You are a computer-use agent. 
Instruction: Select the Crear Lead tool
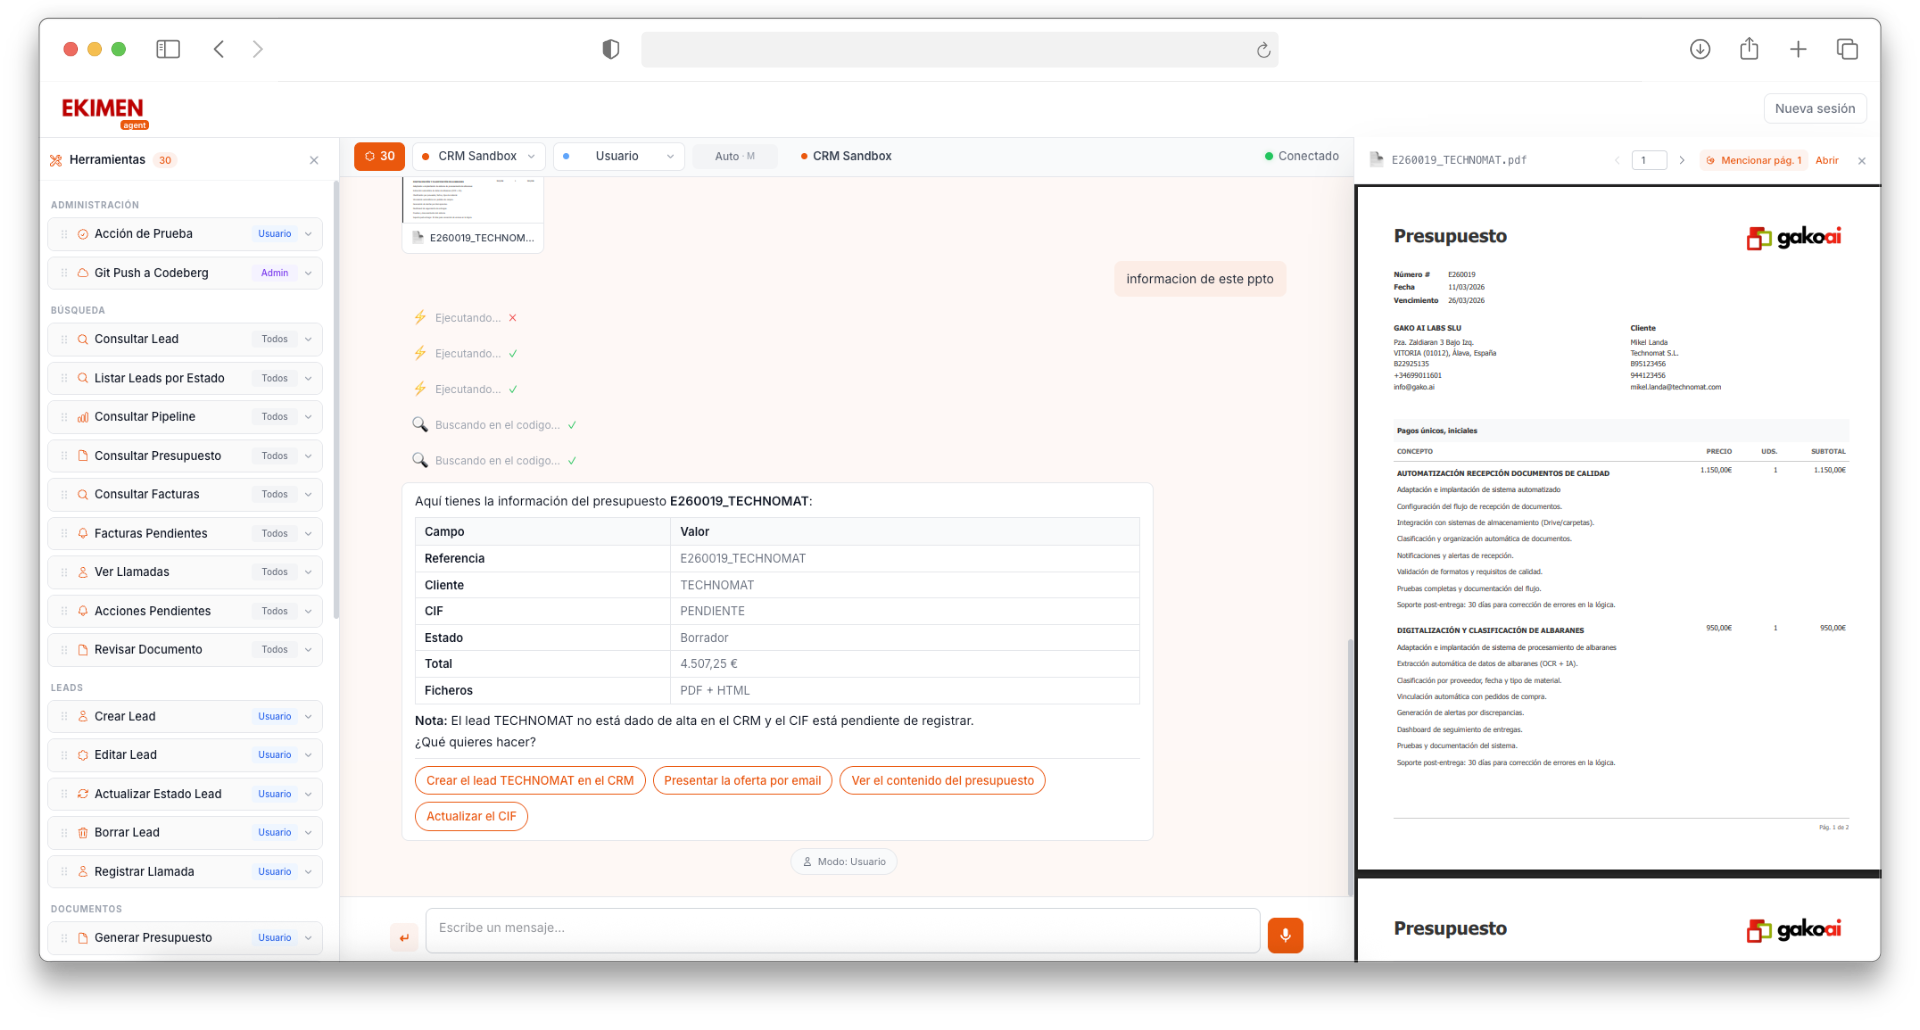point(125,716)
